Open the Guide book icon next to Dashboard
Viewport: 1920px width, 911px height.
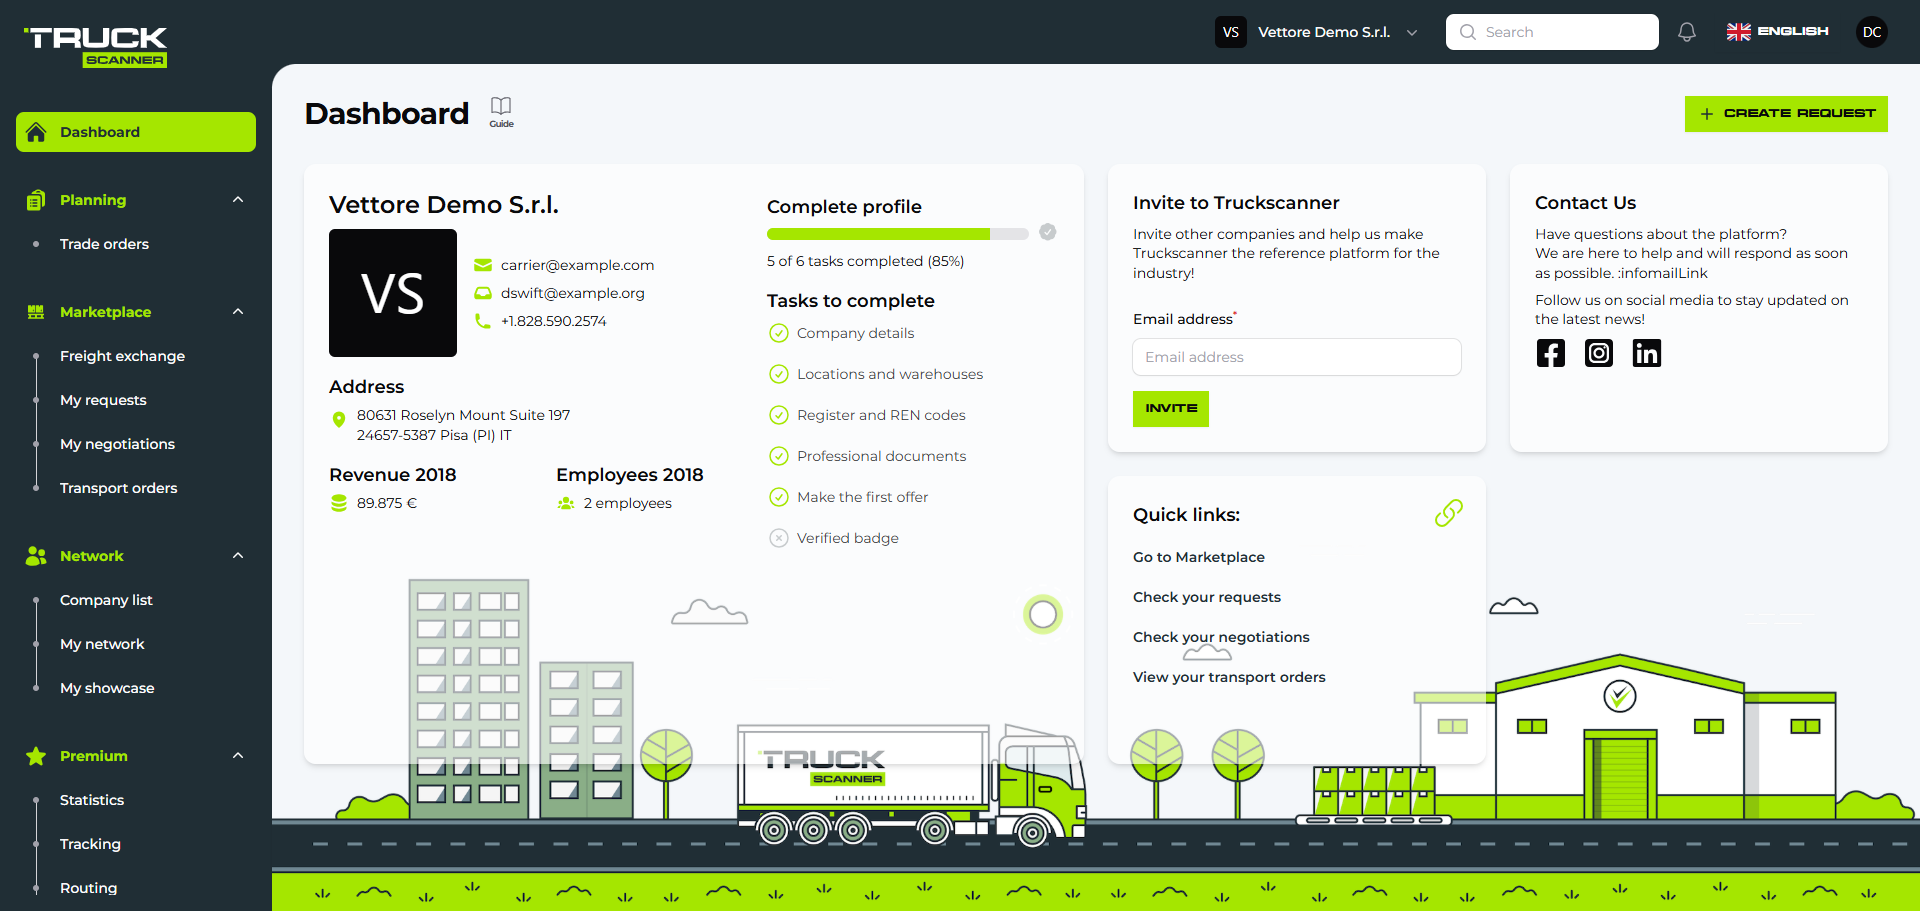pos(500,108)
